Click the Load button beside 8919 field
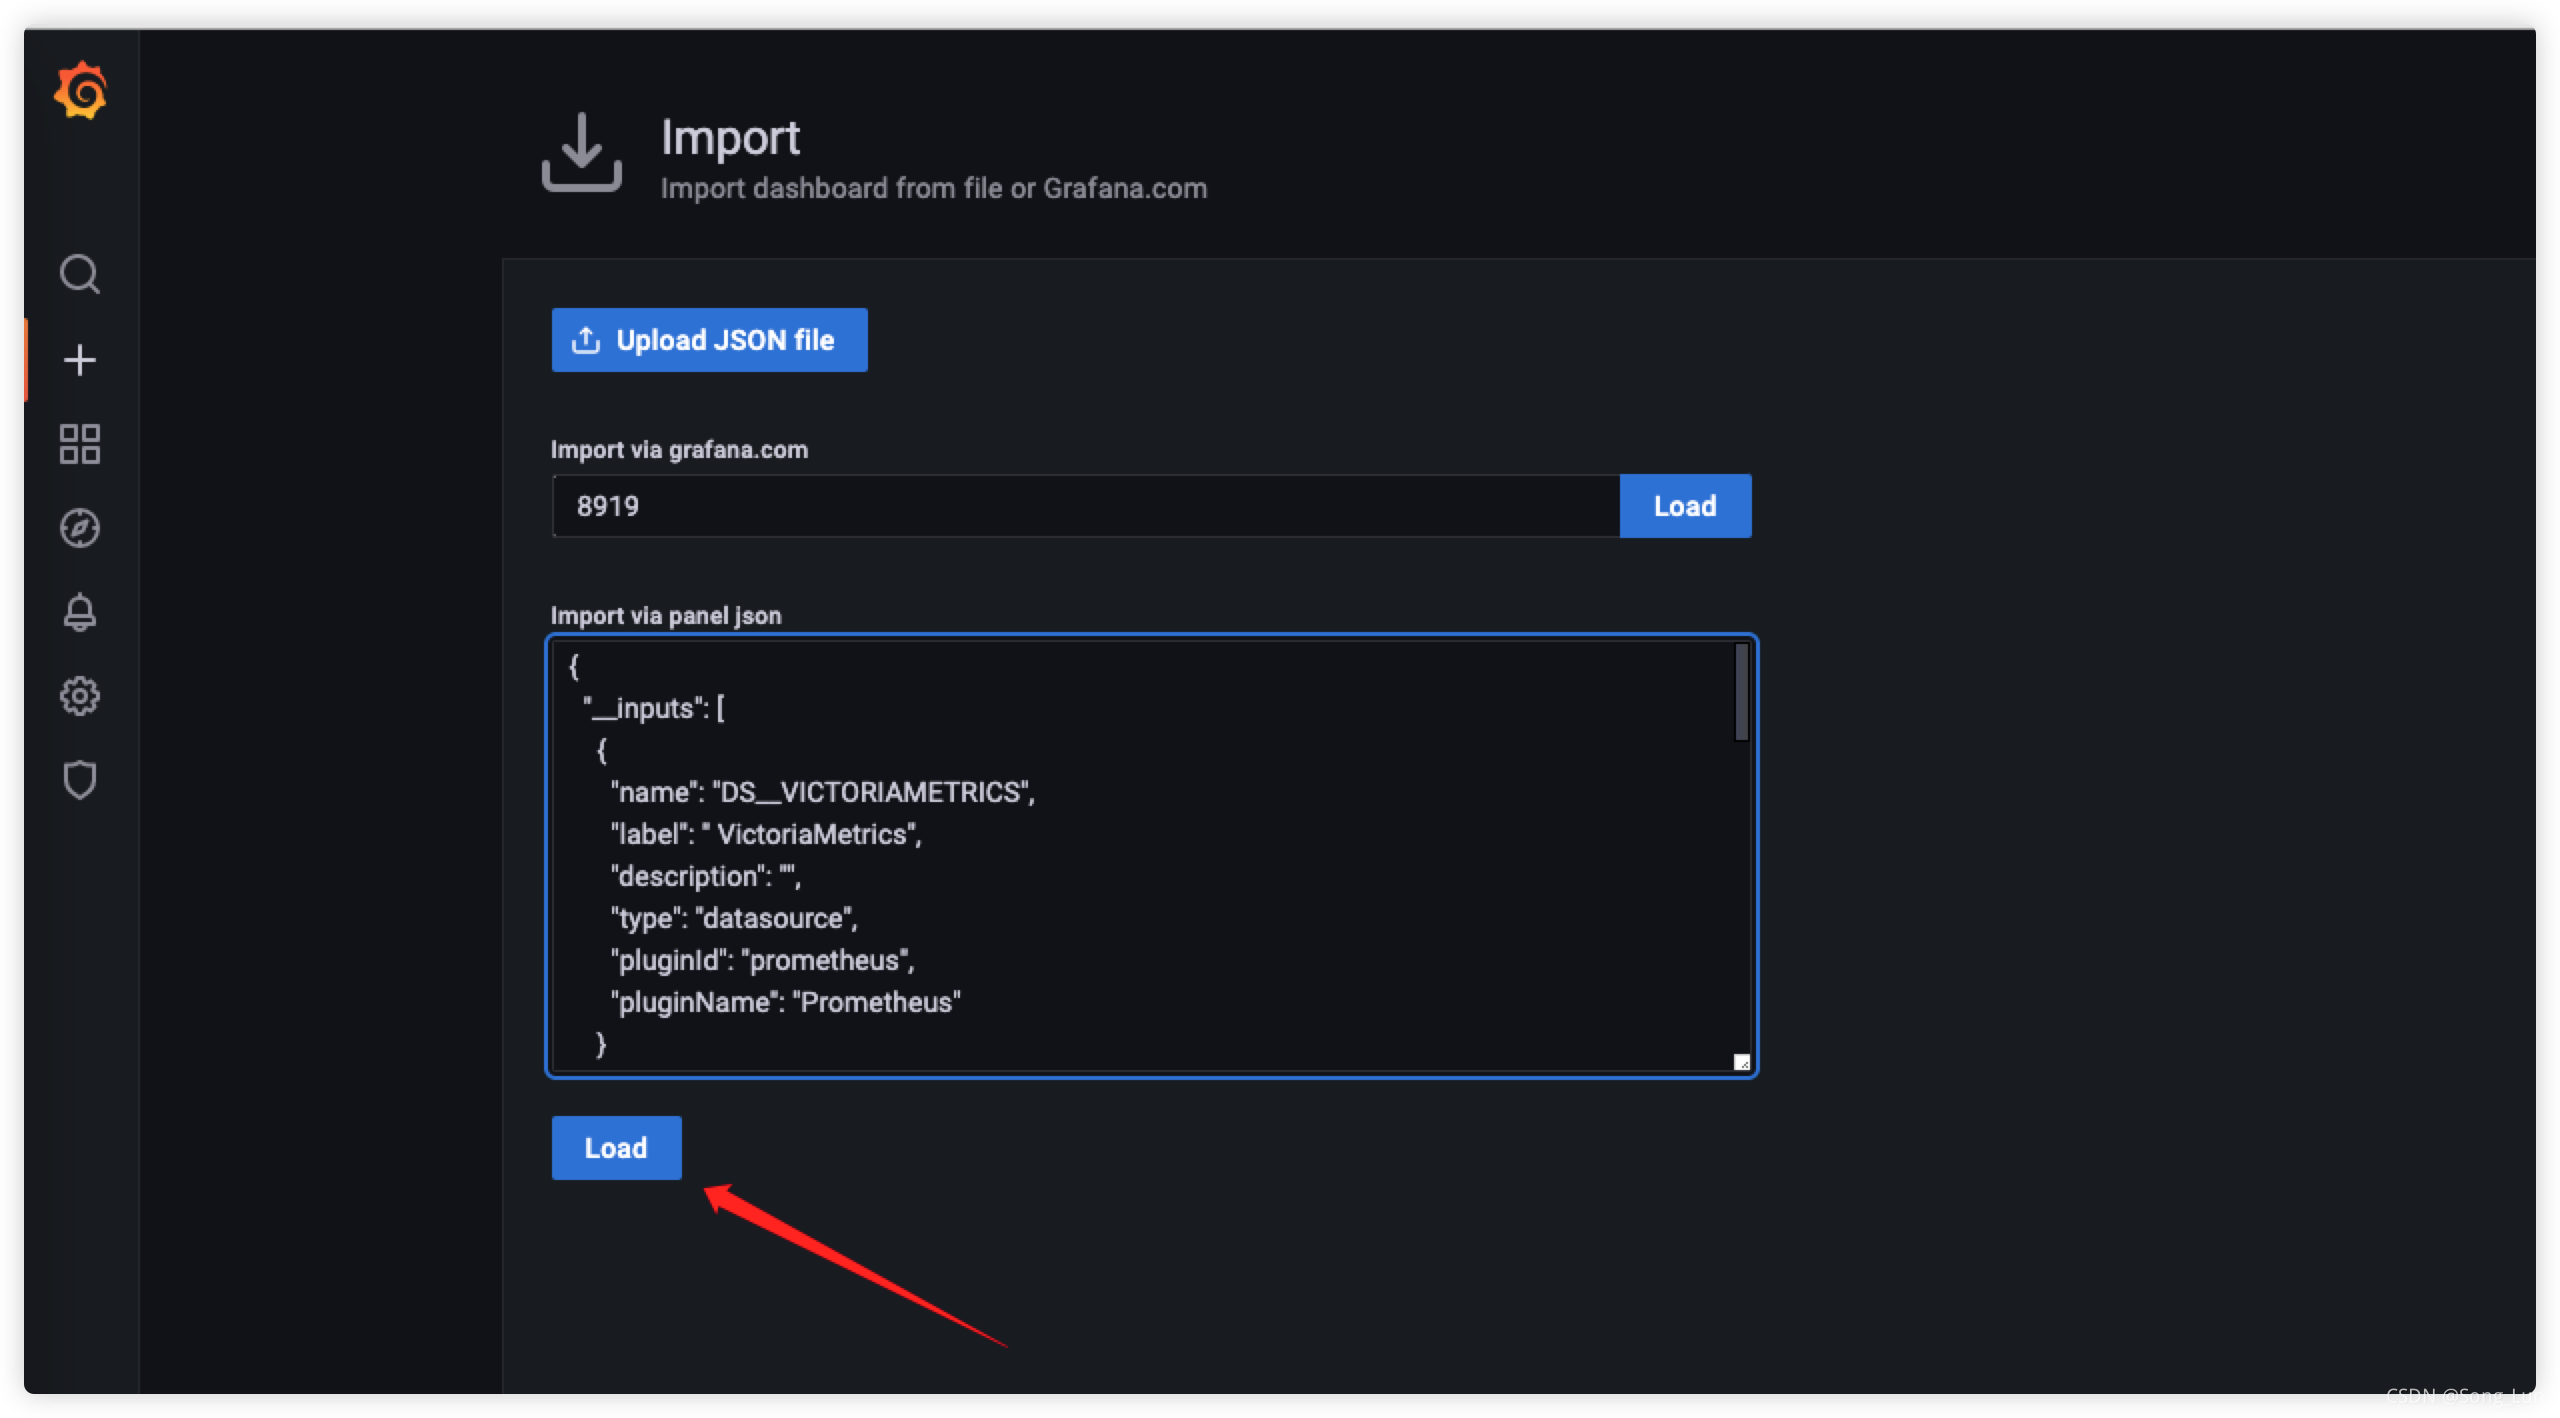Viewport: 2560px width, 1418px height. point(1685,506)
